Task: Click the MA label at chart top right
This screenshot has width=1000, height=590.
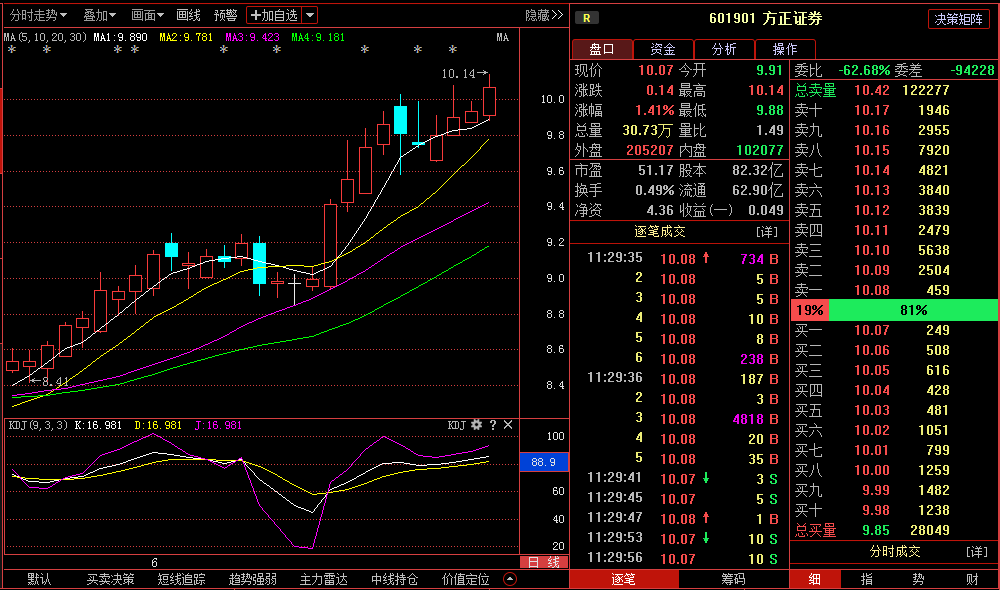Action: pyautogui.click(x=502, y=37)
